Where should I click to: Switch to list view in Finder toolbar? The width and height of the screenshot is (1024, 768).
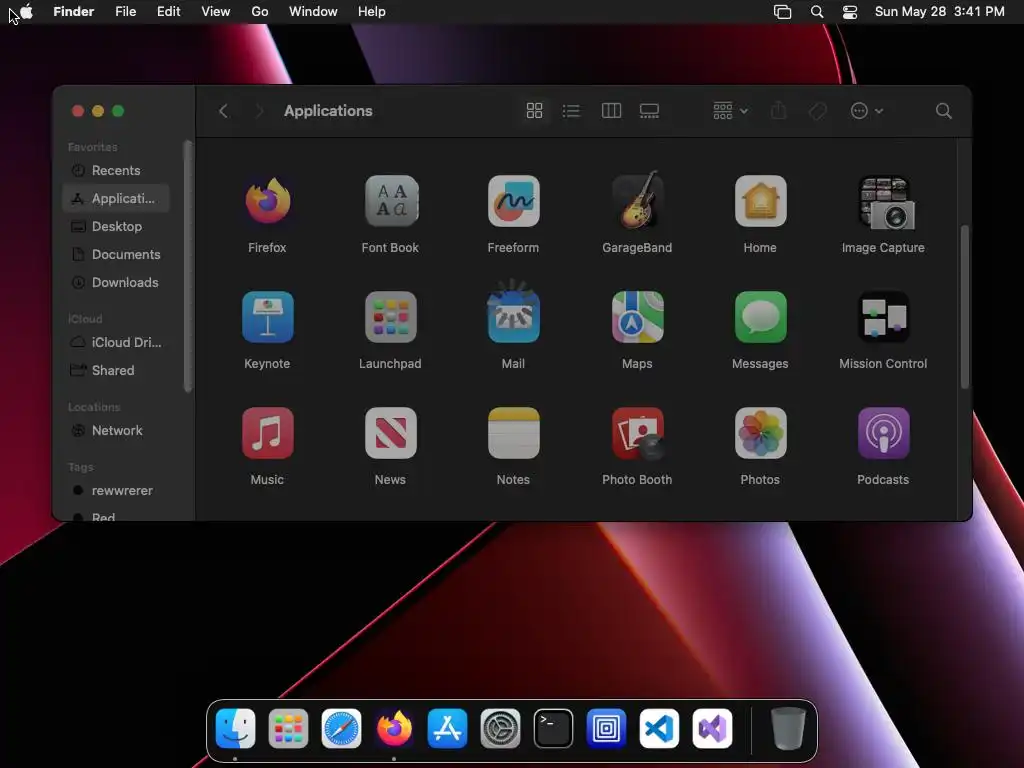(571, 111)
